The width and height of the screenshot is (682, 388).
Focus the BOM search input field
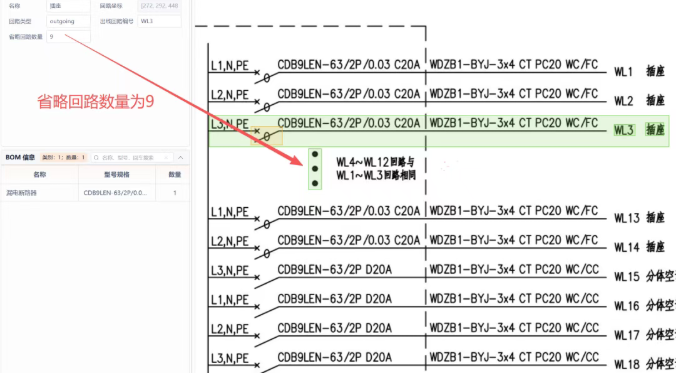coord(132,157)
